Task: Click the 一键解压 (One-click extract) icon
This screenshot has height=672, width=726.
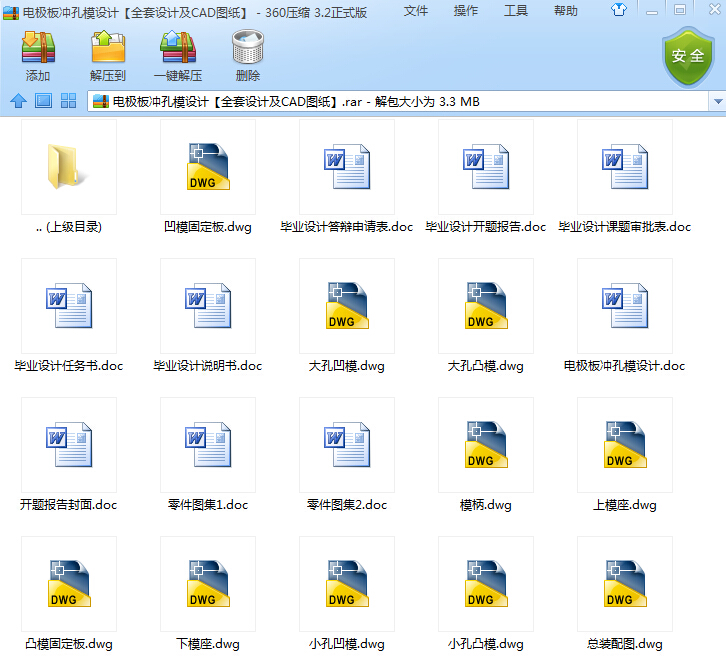Action: (178, 47)
